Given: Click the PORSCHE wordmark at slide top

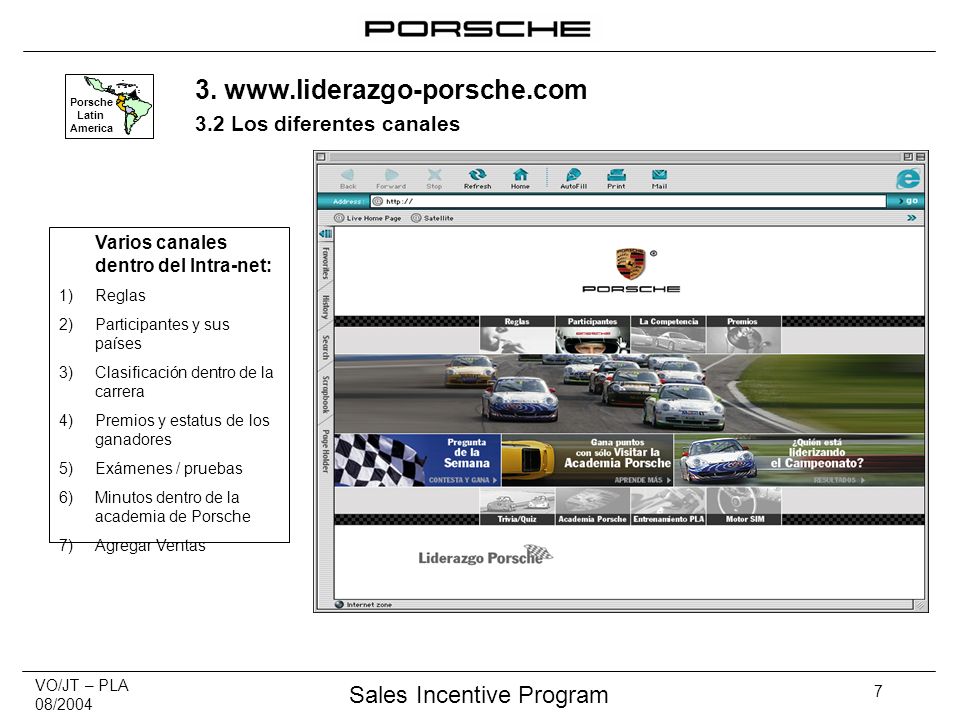Looking at the screenshot, I should click(478, 29).
